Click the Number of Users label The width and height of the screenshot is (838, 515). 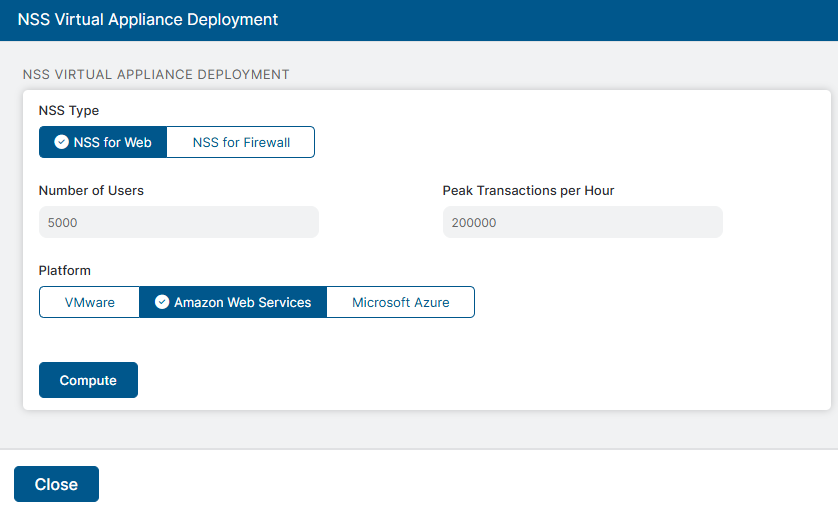point(91,190)
